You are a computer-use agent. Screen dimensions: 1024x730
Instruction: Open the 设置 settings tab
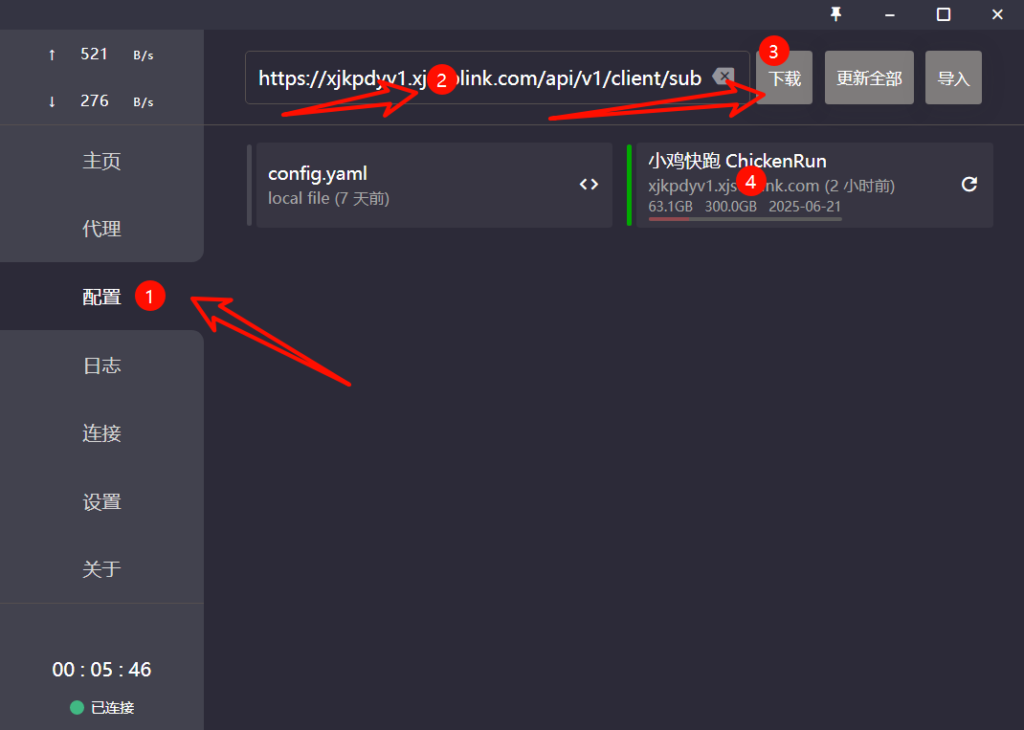pyautogui.click(x=101, y=501)
